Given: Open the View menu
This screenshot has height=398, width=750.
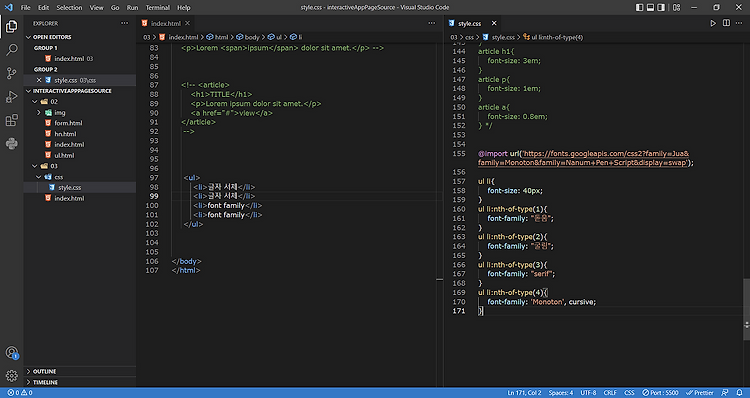Looking at the screenshot, I should tap(96, 8).
